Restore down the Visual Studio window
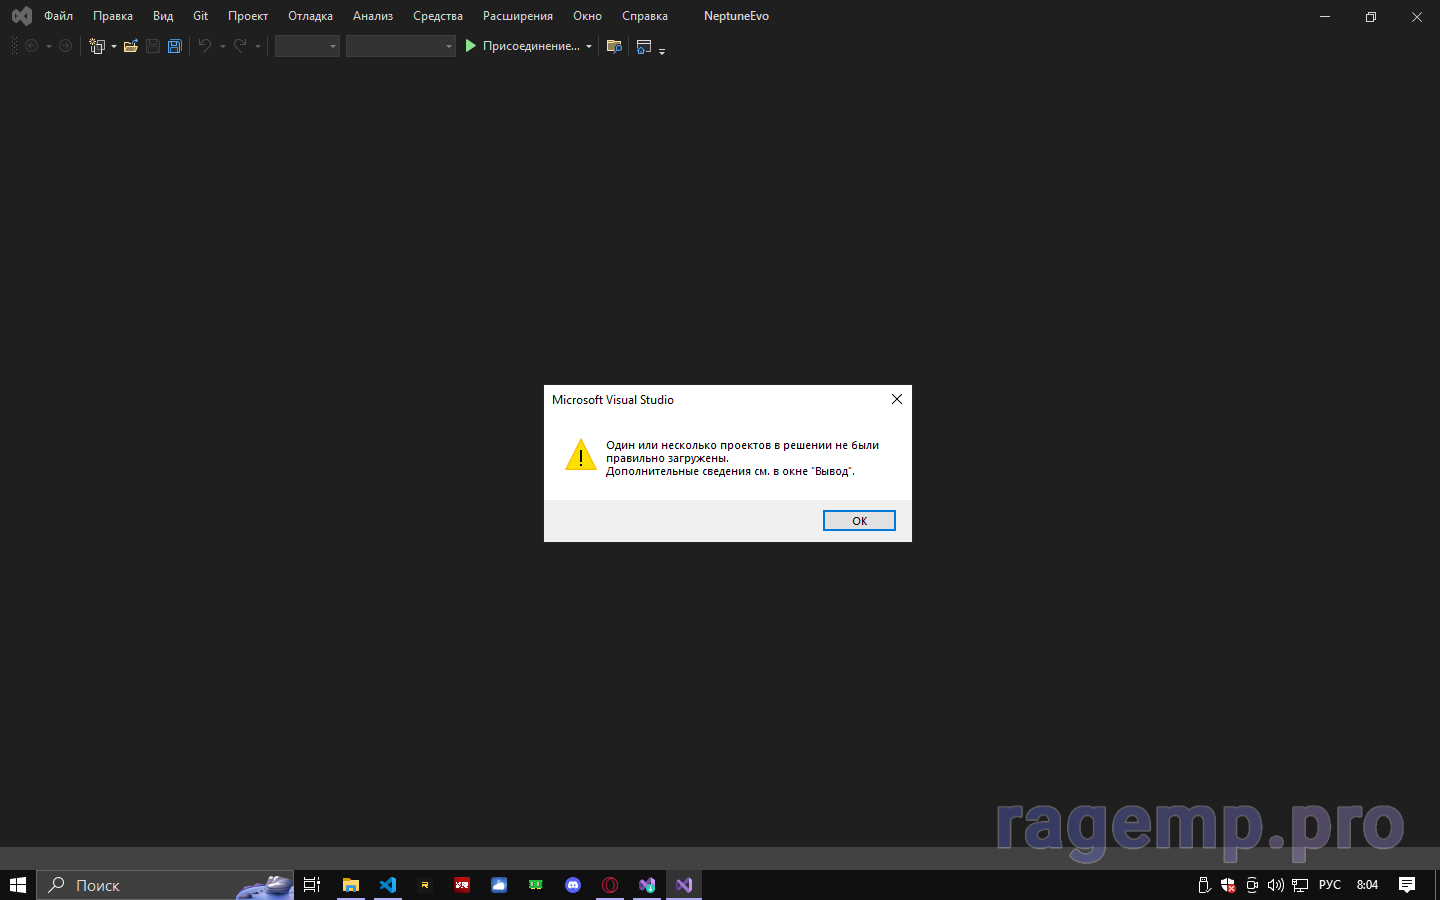The width and height of the screenshot is (1440, 900). [1371, 16]
